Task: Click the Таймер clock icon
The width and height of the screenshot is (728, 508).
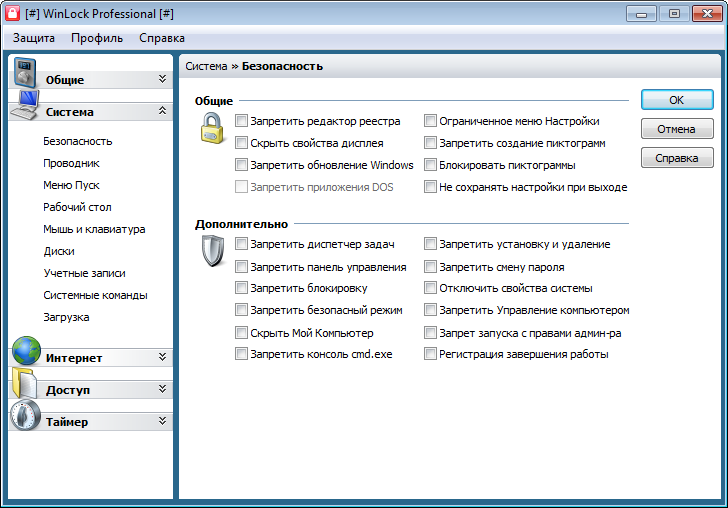Action: (26, 415)
